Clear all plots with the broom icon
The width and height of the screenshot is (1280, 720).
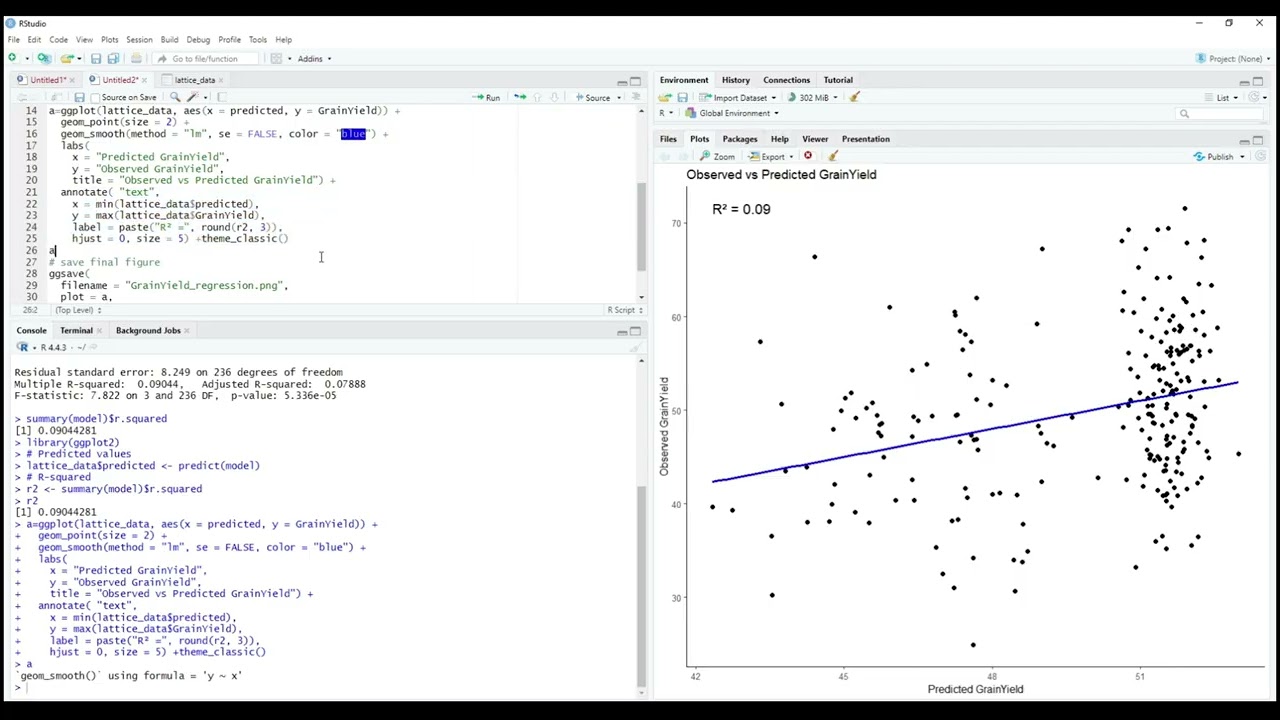(x=833, y=156)
